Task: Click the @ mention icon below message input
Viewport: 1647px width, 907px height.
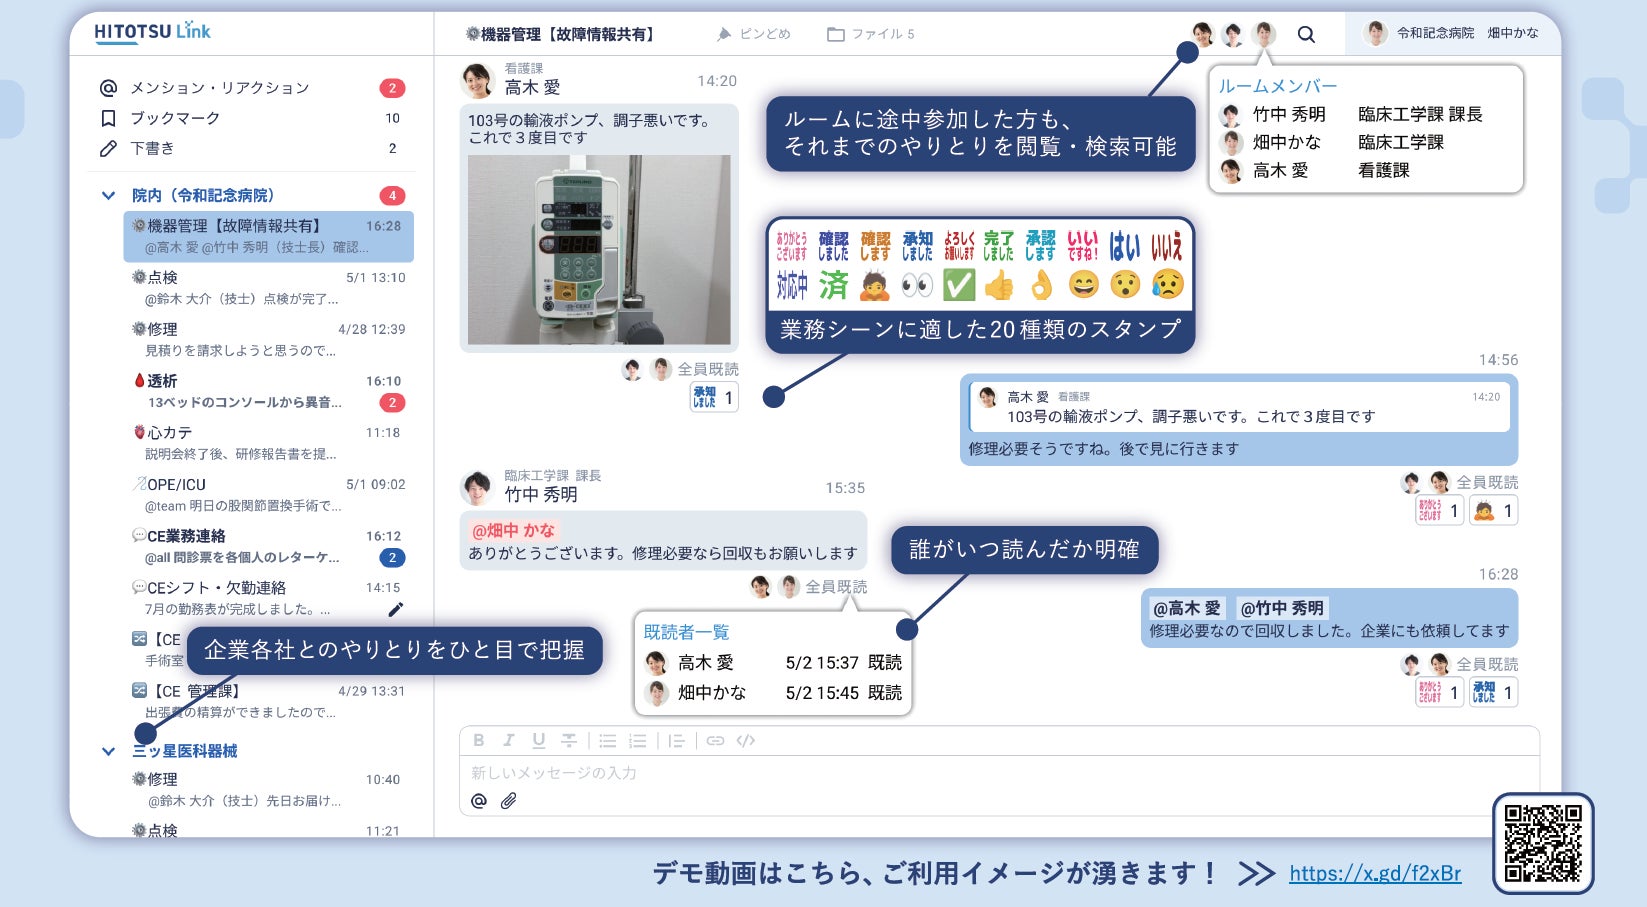Action: 479,801
